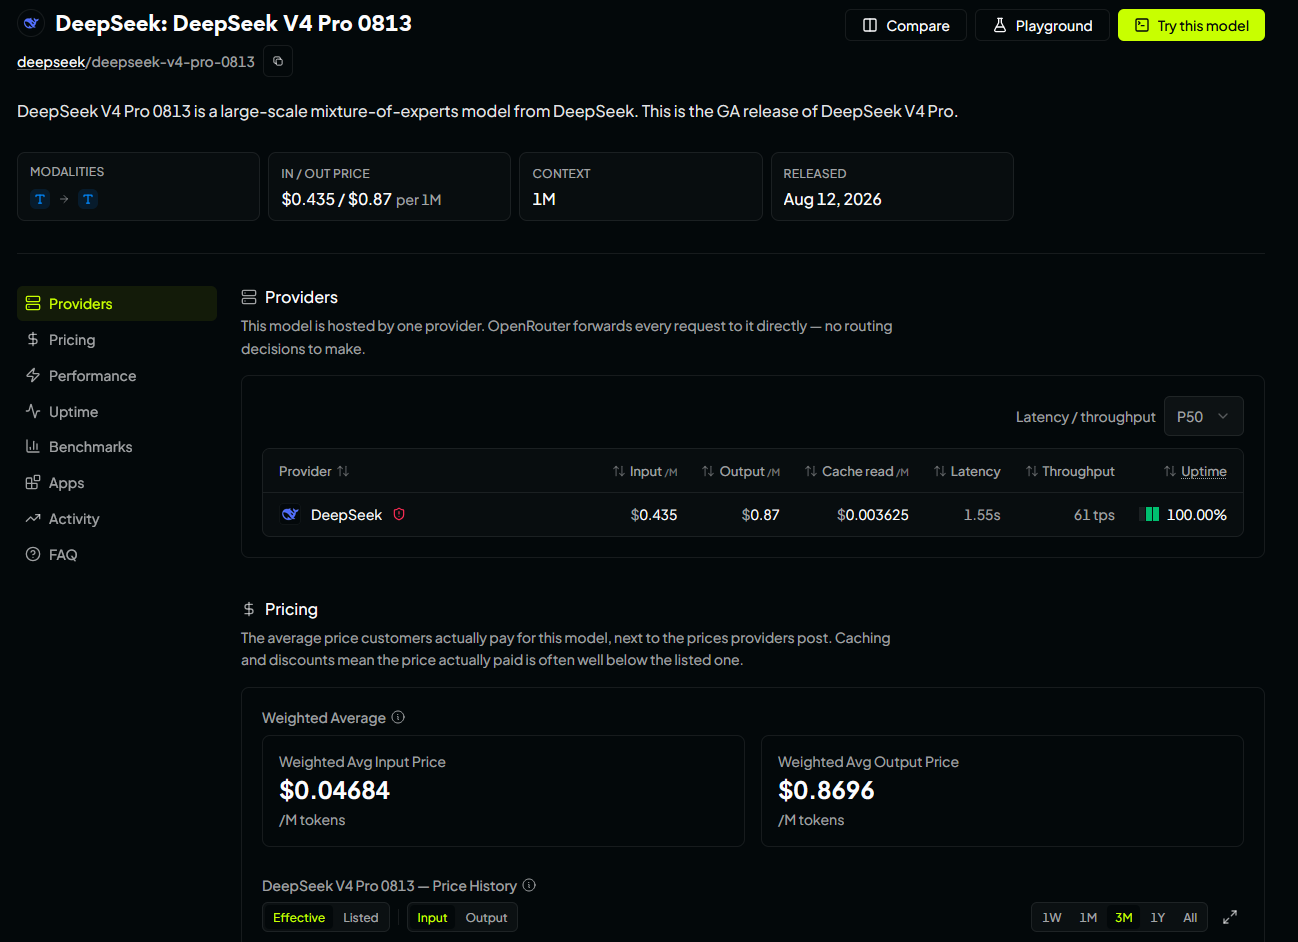Show info tooltip for Weighted Average
Viewport: 1298px width, 942px height.
point(398,717)
